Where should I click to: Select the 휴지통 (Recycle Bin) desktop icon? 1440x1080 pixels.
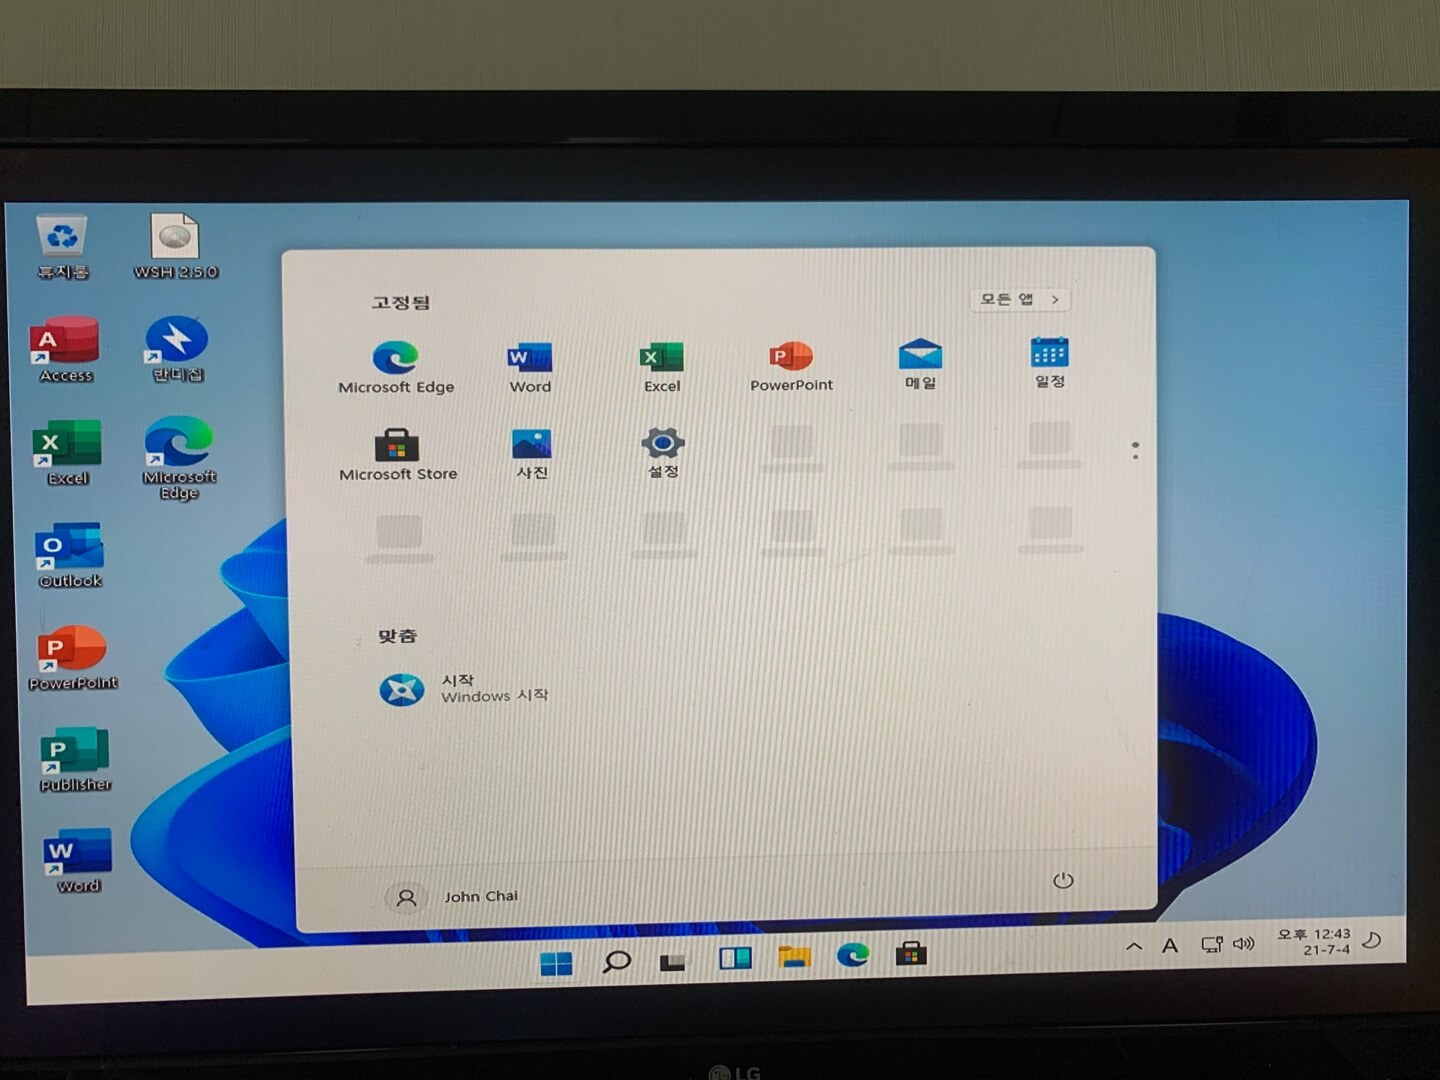(x=63, y=247)
